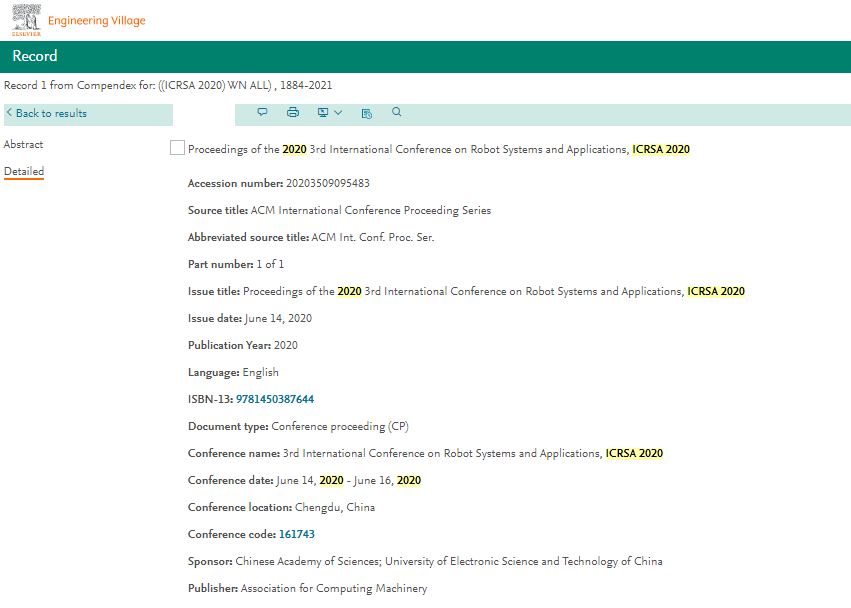Tick the checkbox beside the proceedings title
This screenshot has height=608, width=851.
177,148
